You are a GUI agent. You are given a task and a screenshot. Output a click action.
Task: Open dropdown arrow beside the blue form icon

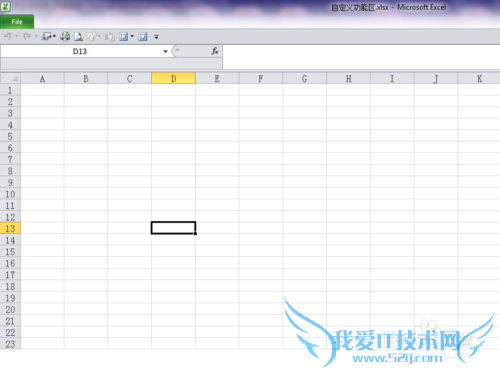pyautogui.click(x=132, y=36)
